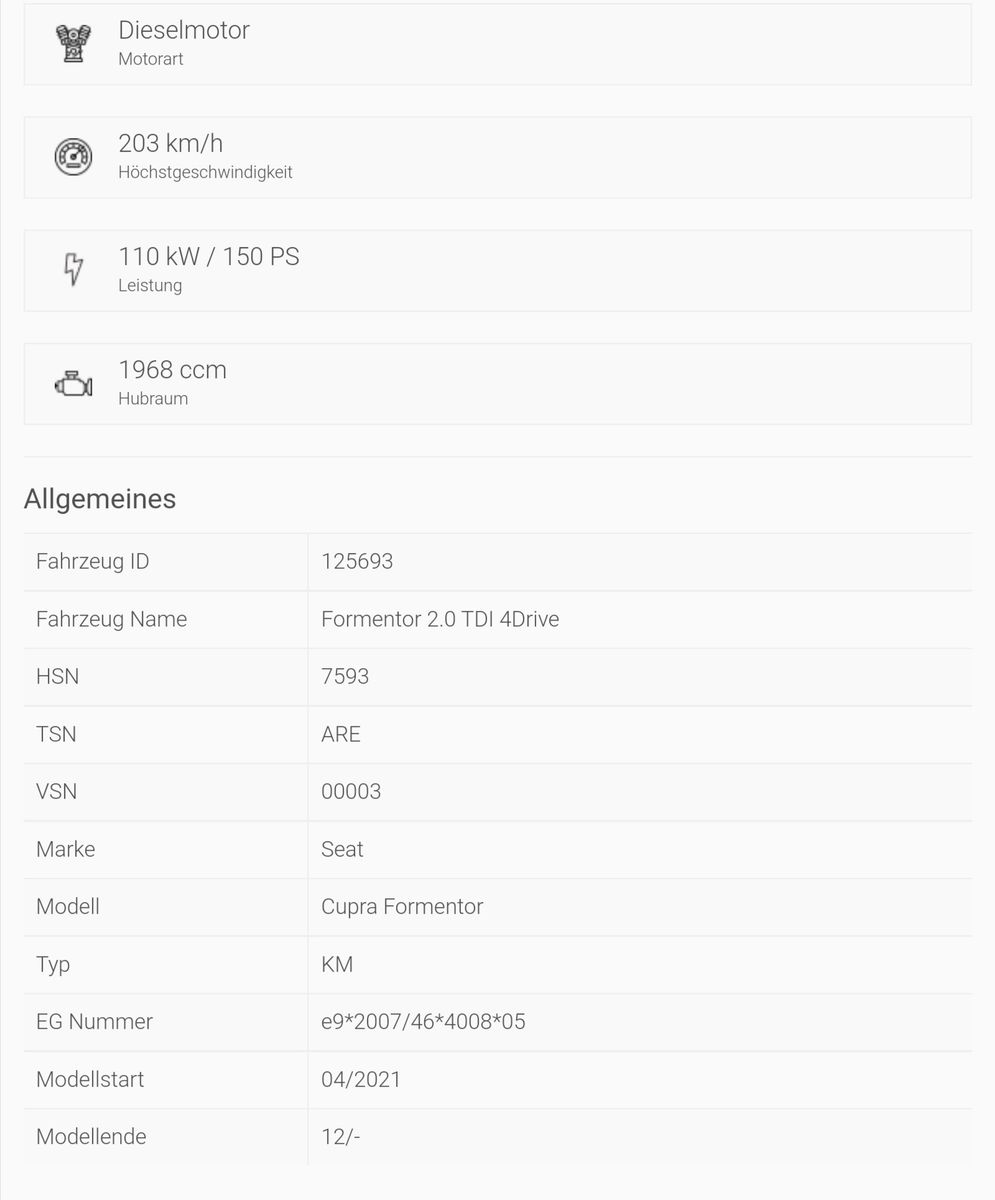Click the speedometer top speed icon

73,156
